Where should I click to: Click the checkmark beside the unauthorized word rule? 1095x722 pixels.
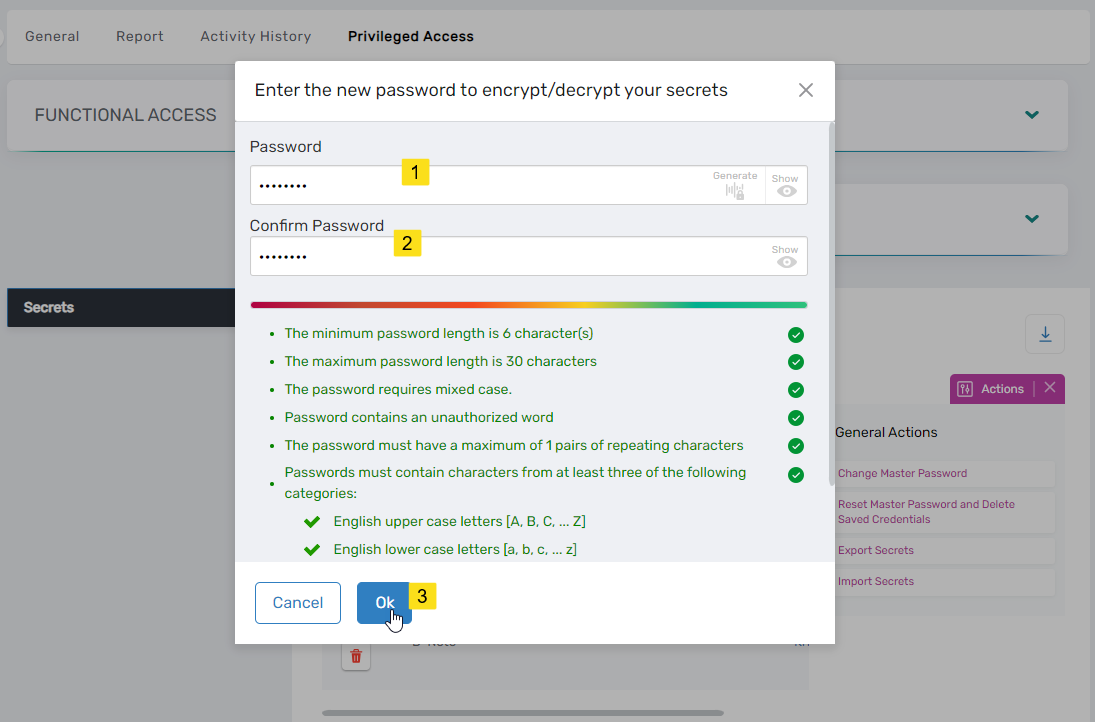[x=796, y=418]
